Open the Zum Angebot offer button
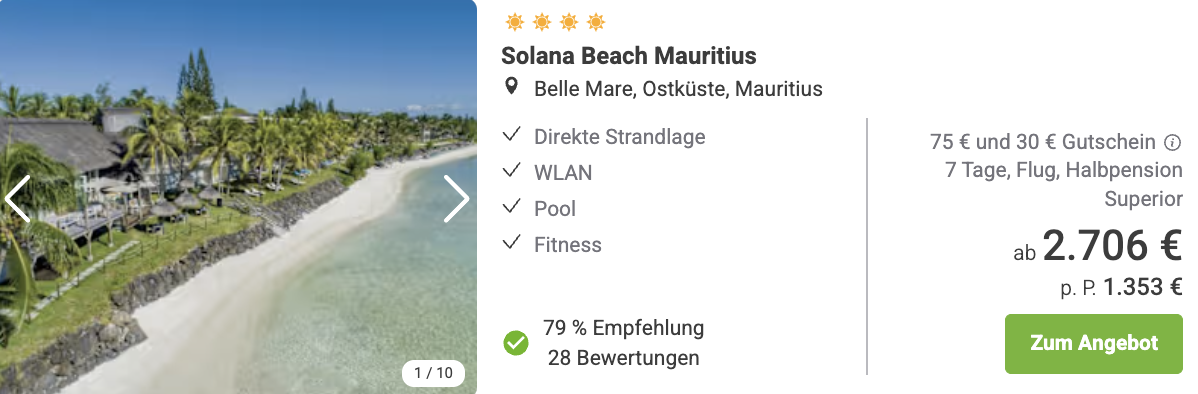 click(1093, 344)
